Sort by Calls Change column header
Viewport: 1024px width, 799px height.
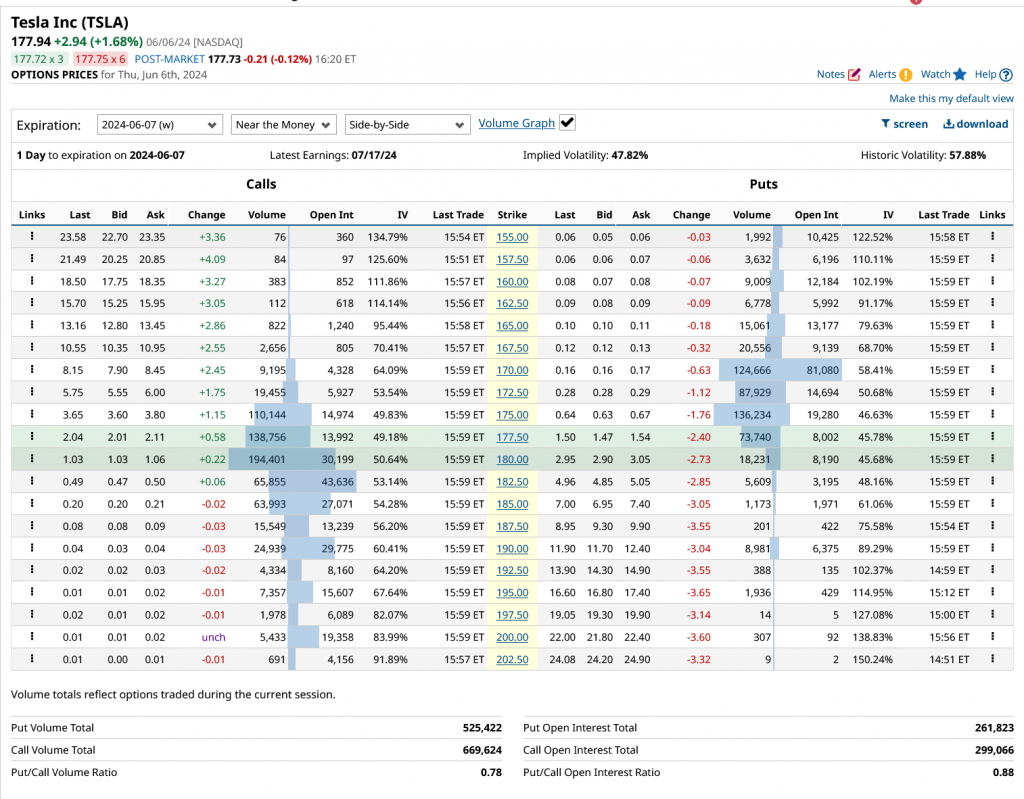point(206,214)
